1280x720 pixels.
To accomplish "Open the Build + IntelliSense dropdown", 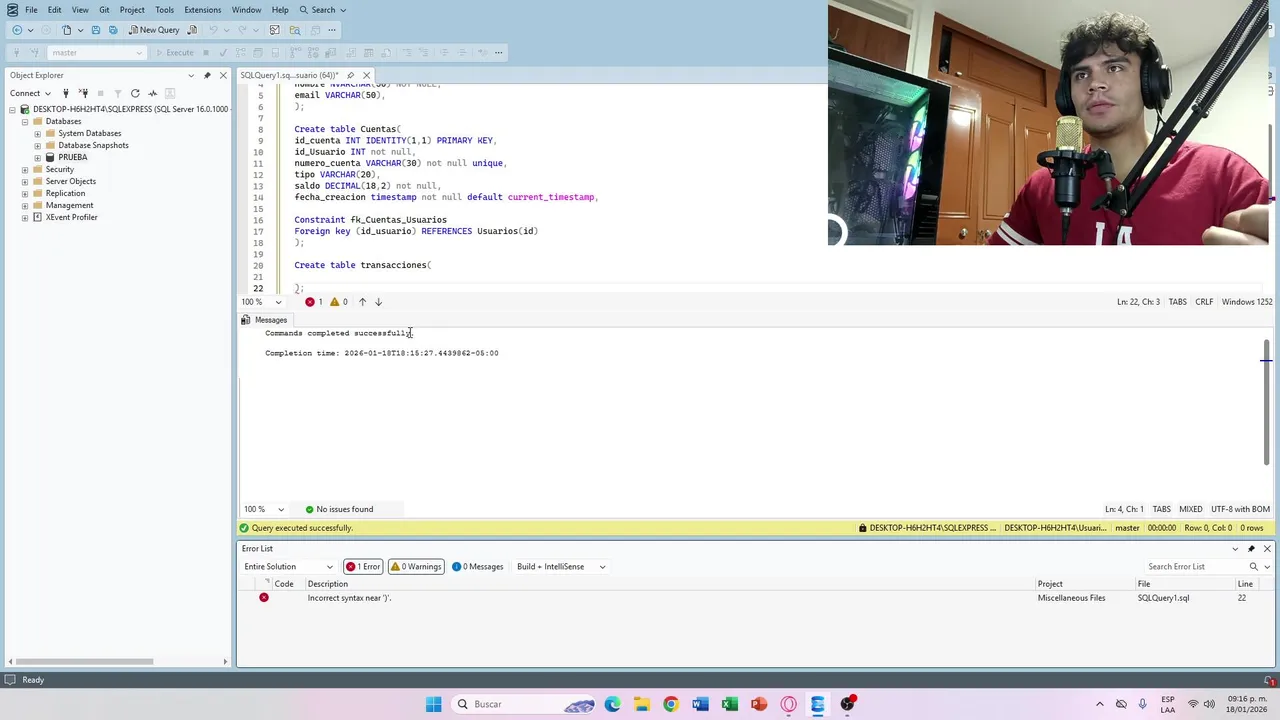I will [x=561, y=566].
